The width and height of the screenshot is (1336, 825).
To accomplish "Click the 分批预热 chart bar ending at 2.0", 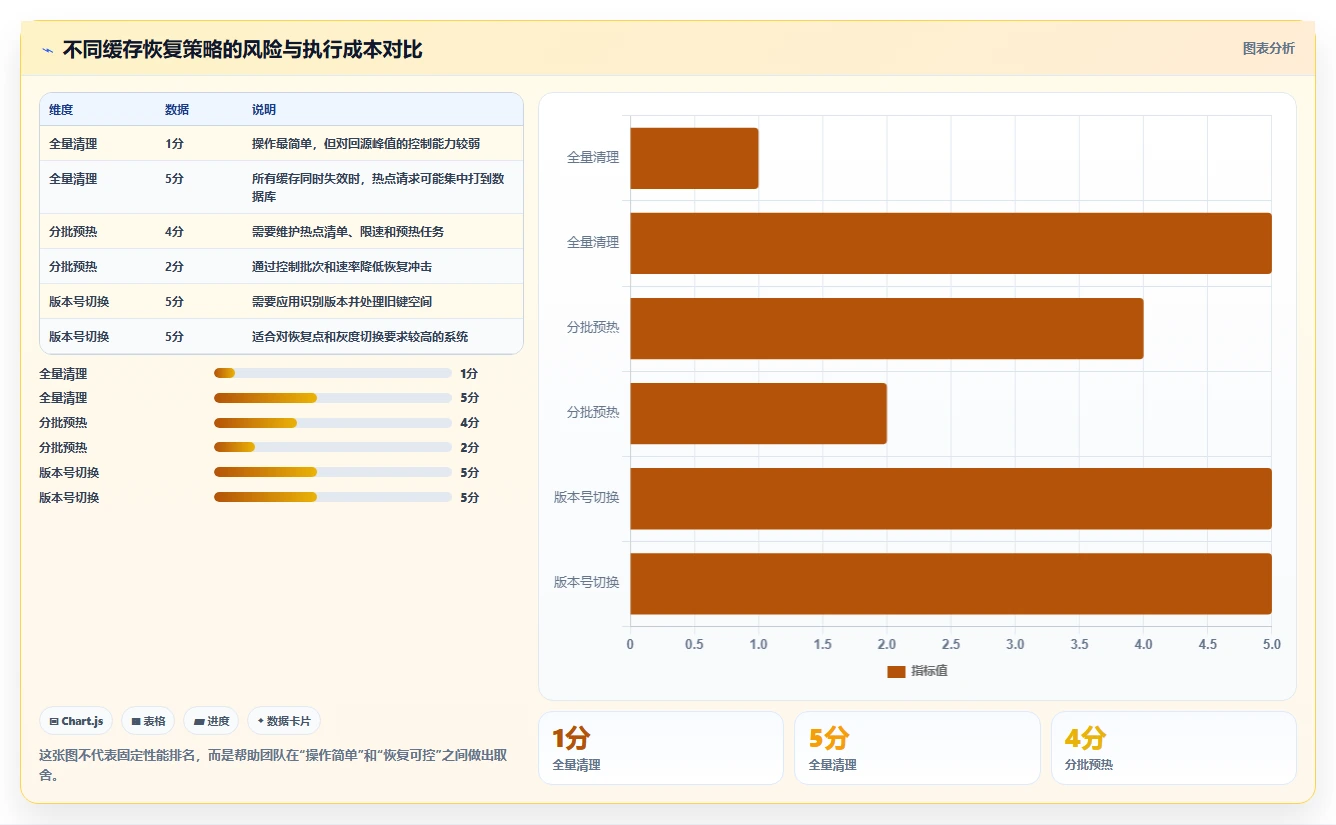I will coord(758,413).
